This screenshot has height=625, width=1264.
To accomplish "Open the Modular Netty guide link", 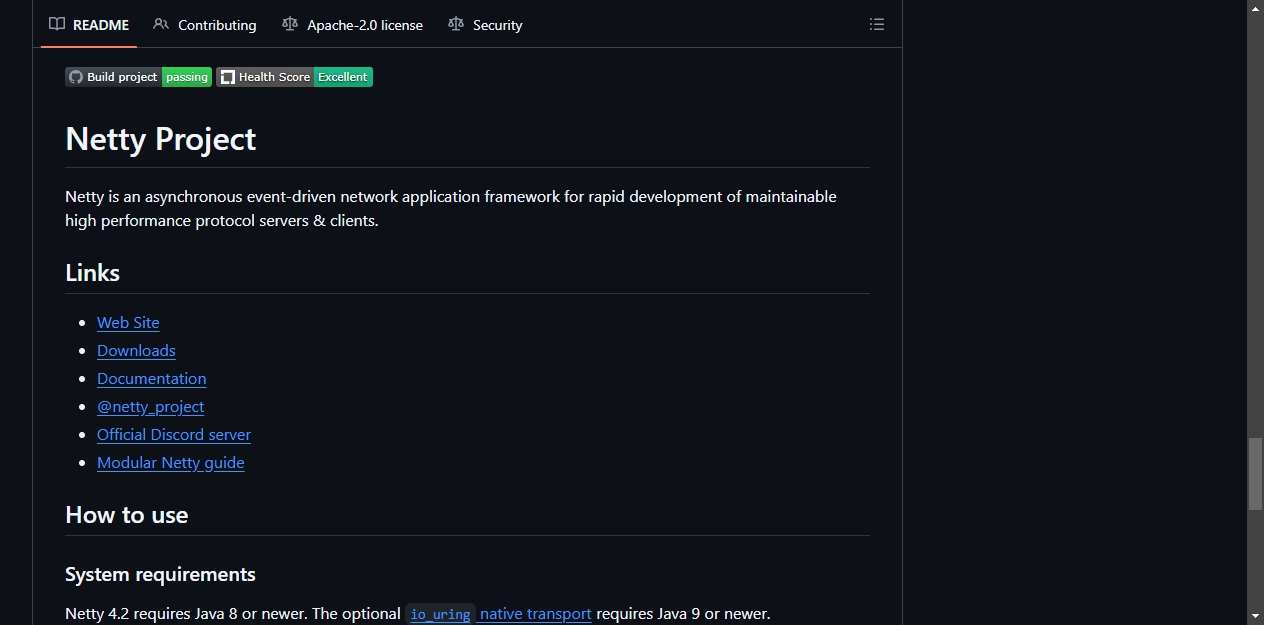I will [171, 462].
